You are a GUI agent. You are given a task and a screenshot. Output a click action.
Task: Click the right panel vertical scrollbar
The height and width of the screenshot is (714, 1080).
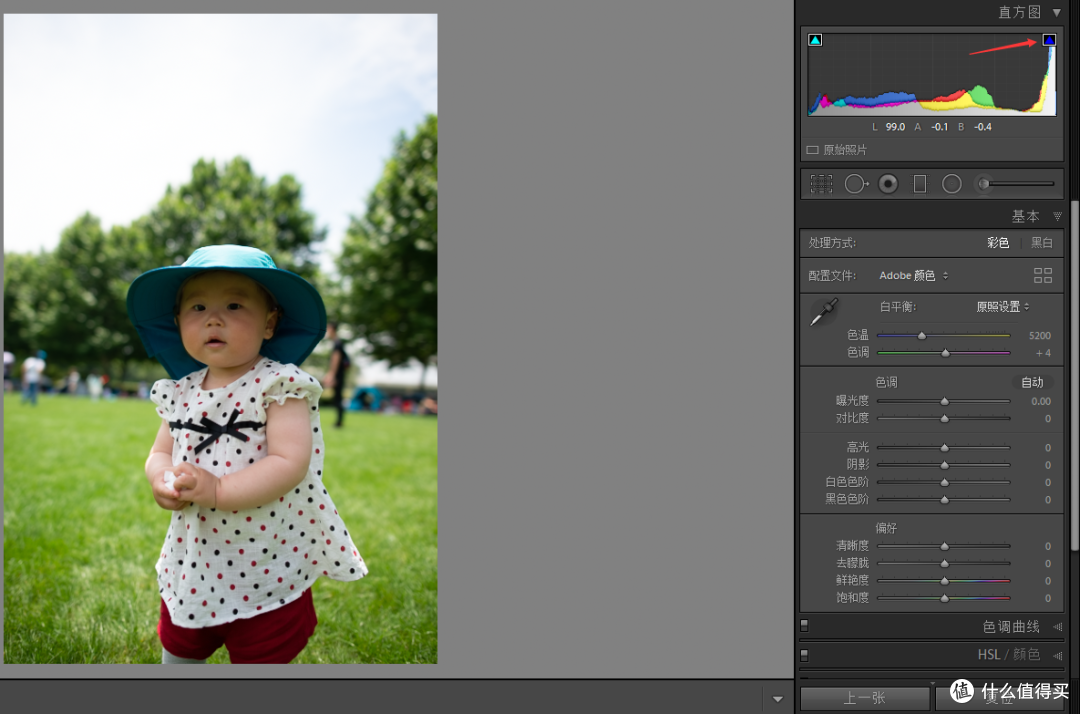1074,375
